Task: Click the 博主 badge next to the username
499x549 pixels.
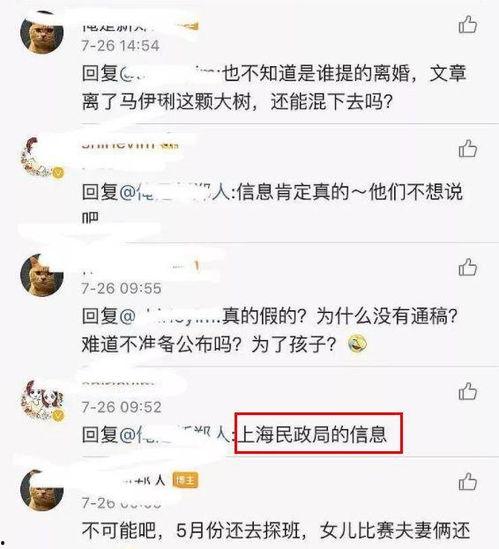Action: (185, 480)
